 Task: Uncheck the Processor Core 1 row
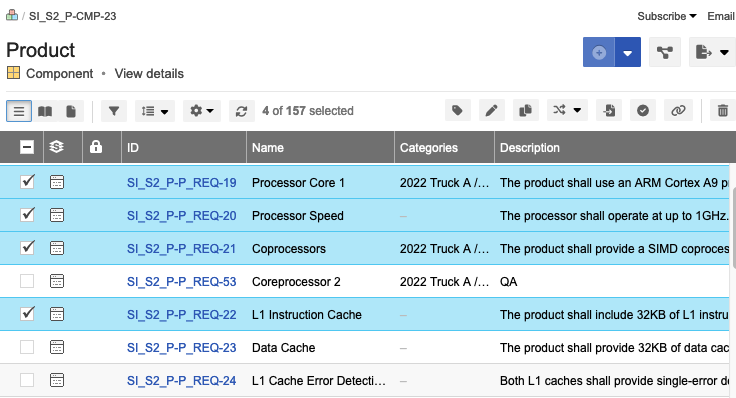click(x=27, y=182)
